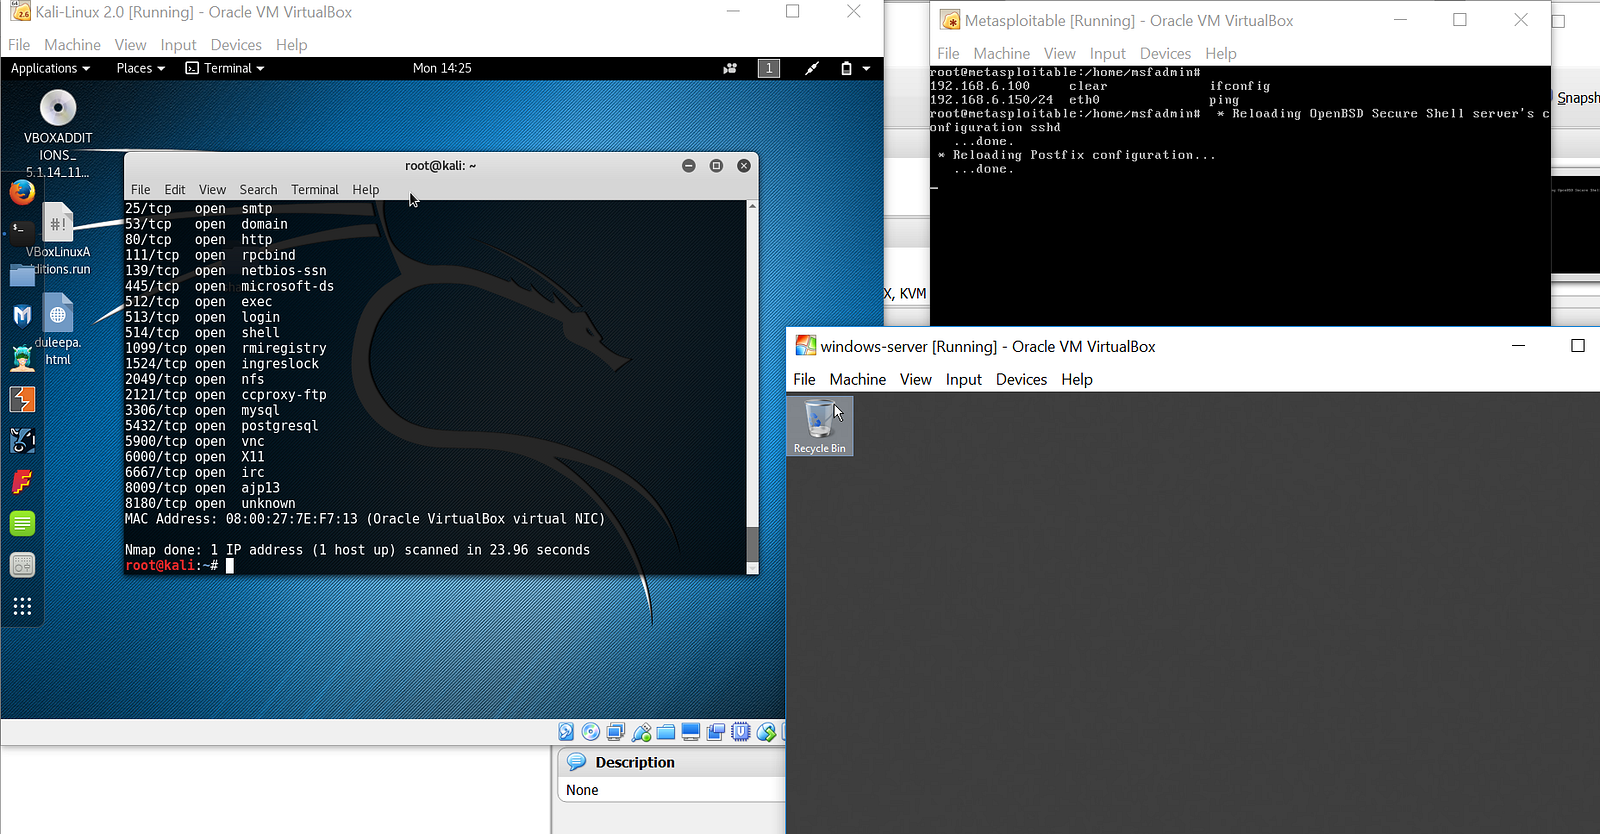Expand the Applications menu in Kali
The height and width of the screenshot is (834, 1600).
point(50,68)
